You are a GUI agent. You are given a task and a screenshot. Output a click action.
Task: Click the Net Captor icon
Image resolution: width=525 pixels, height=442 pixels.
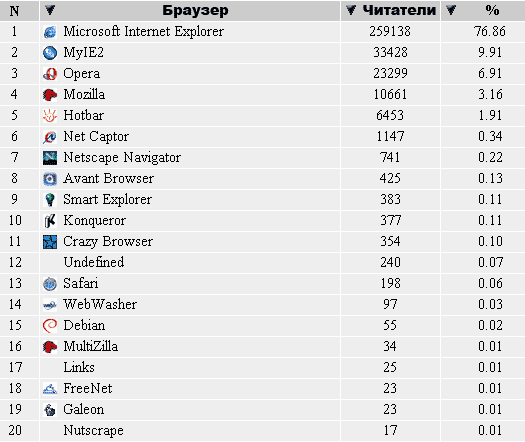[50, 137]
